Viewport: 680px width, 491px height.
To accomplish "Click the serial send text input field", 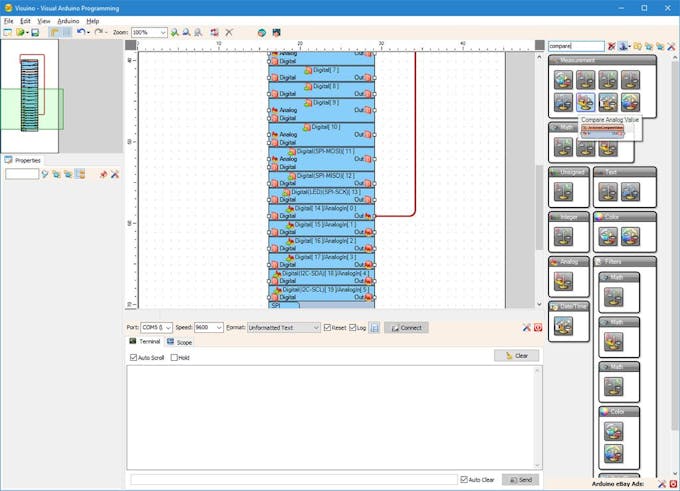I will [294, 479].
